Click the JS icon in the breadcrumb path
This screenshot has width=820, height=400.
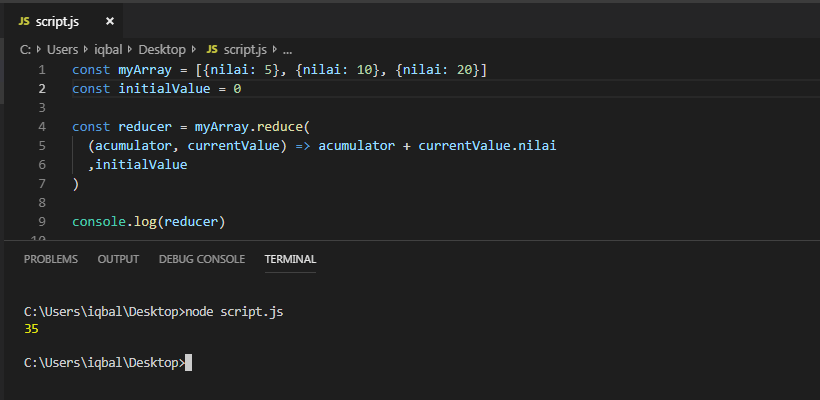tap(211, 48)
